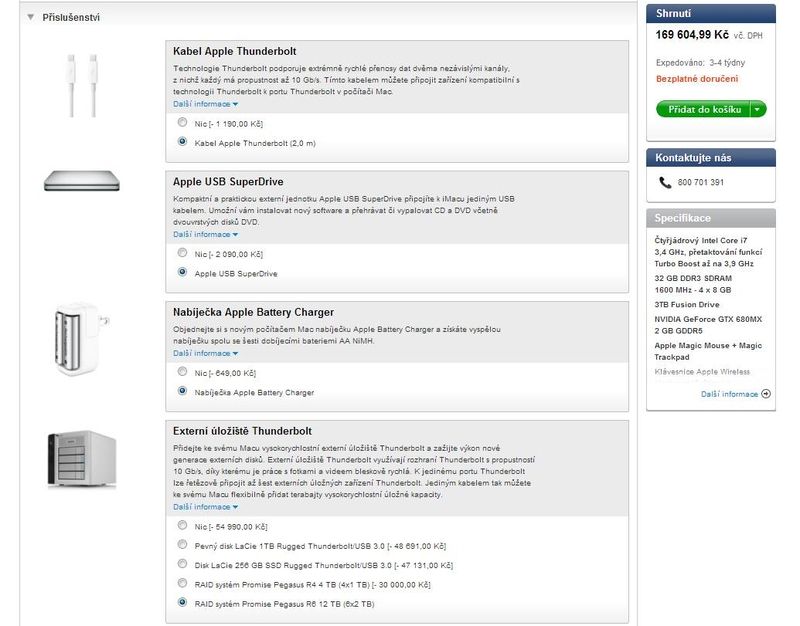Select Nic option for external Thunderbolt storage
Image resolution: width=800 pixels, height=626 pixels.
pos(182,525)
